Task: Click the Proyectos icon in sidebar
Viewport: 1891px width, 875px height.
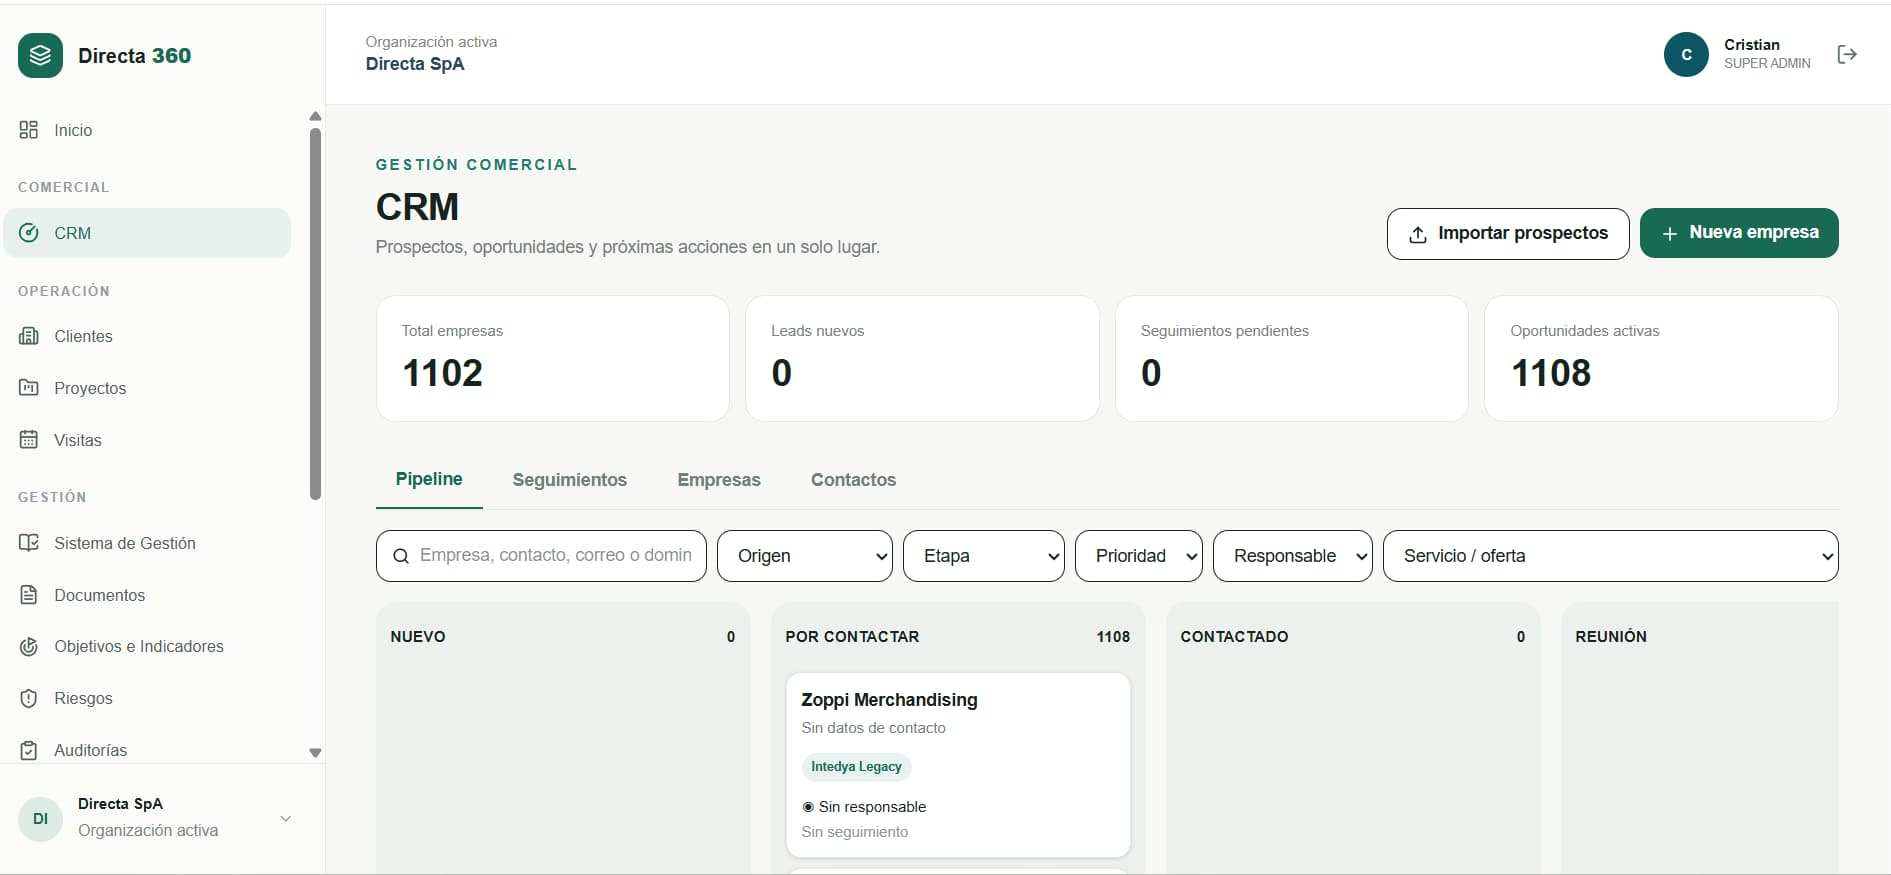Action: (x=29, y=388)
